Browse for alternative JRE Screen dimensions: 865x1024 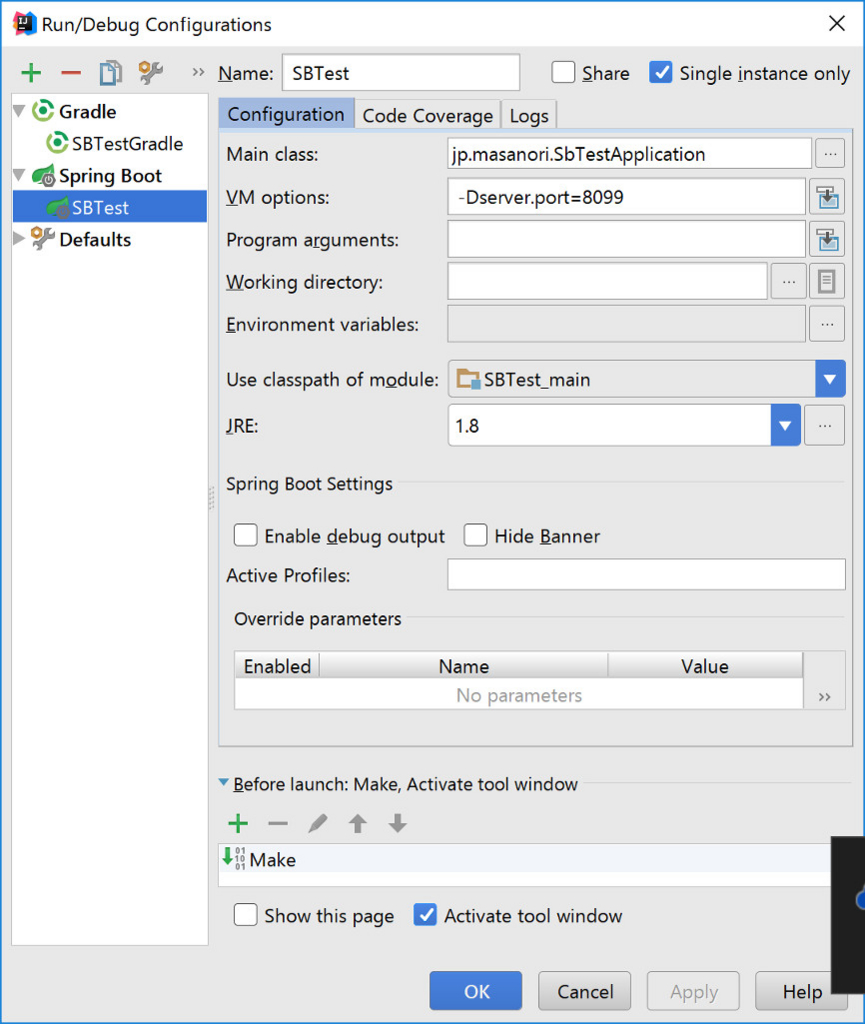[x=825, y=426]
